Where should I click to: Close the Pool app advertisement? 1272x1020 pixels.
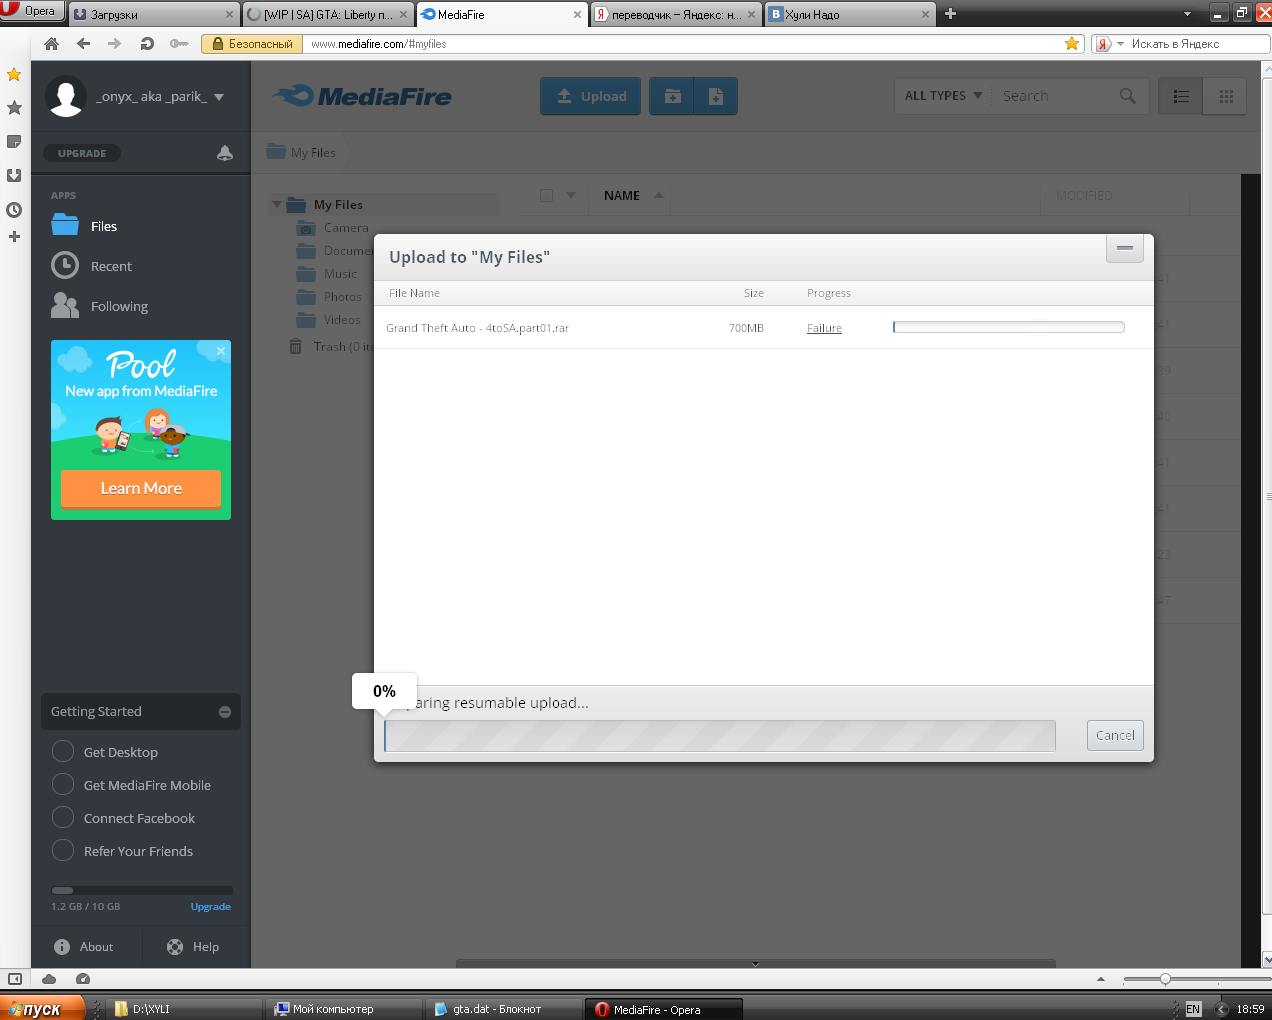tap(221, 351)
